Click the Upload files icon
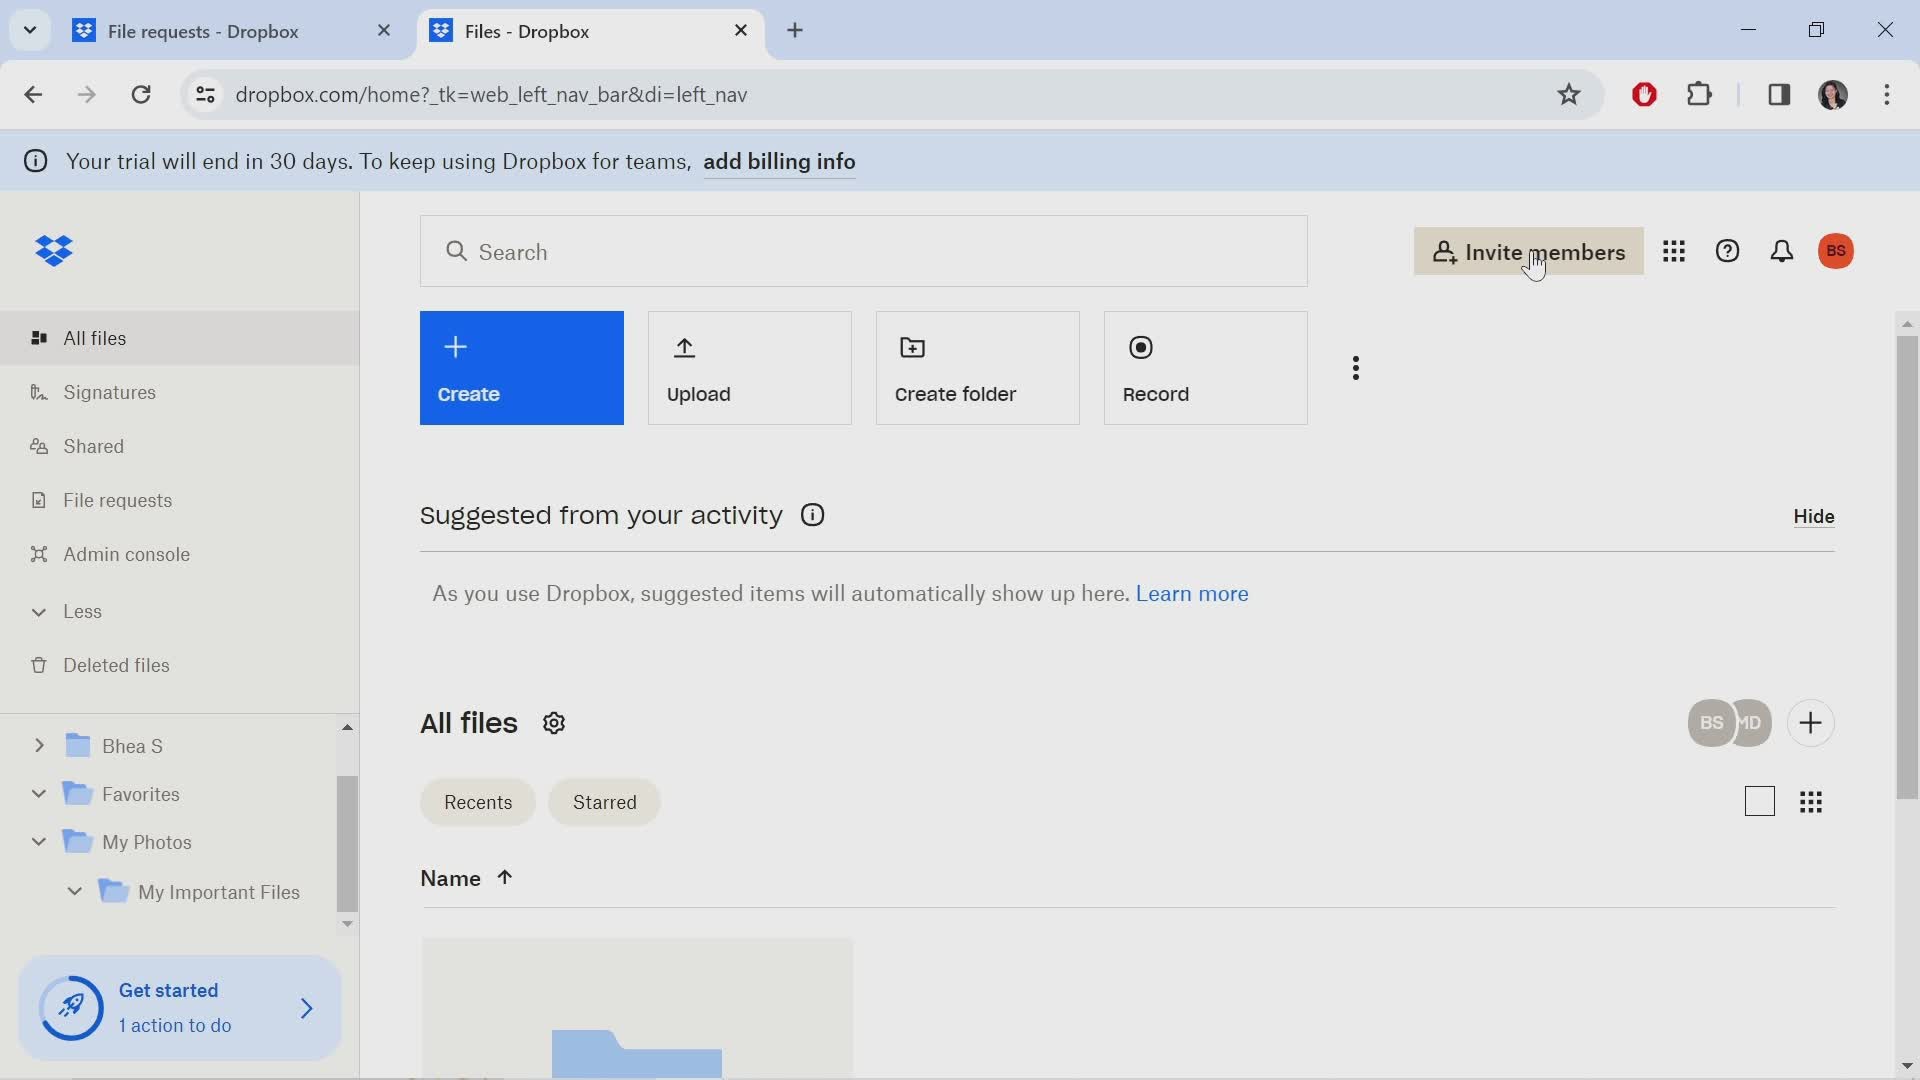This screenshot has height=1080, width=1920. coord(684,347)
